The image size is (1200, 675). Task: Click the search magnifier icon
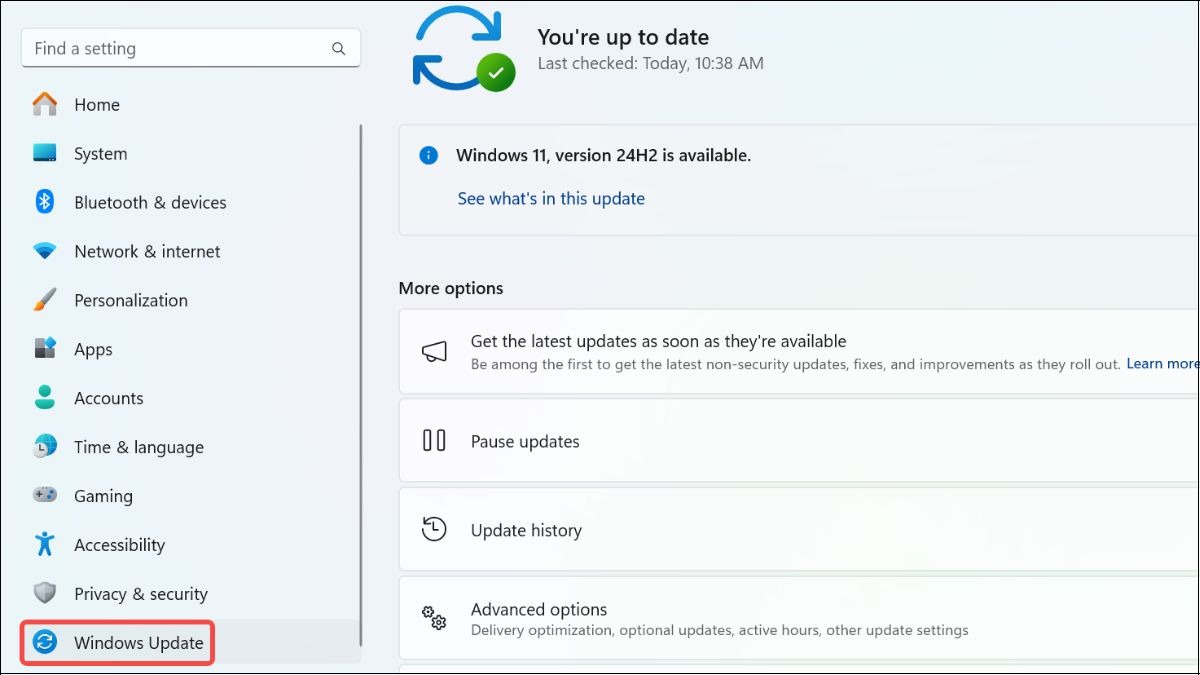[338, 49]
